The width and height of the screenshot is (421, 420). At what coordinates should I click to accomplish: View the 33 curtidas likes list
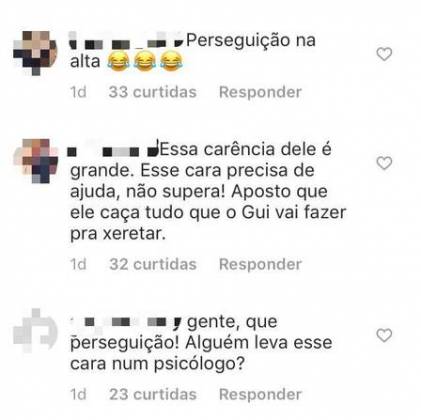coord(153,92)
